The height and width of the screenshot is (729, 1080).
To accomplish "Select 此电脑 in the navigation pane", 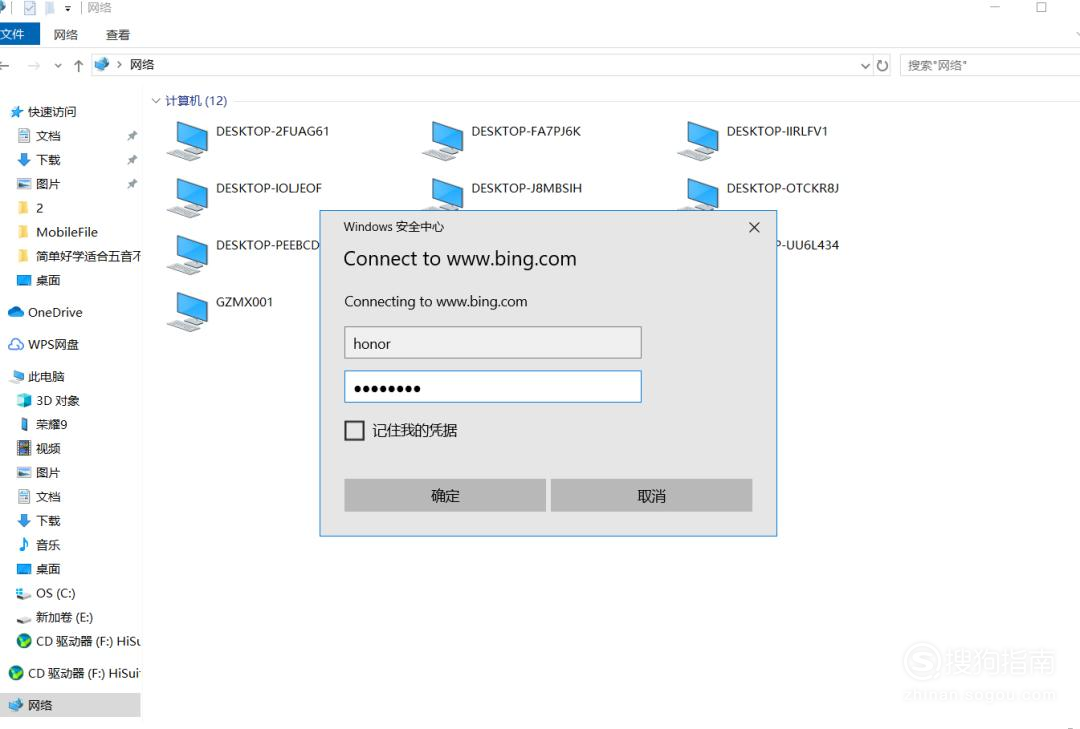I will tap(38, 376).
